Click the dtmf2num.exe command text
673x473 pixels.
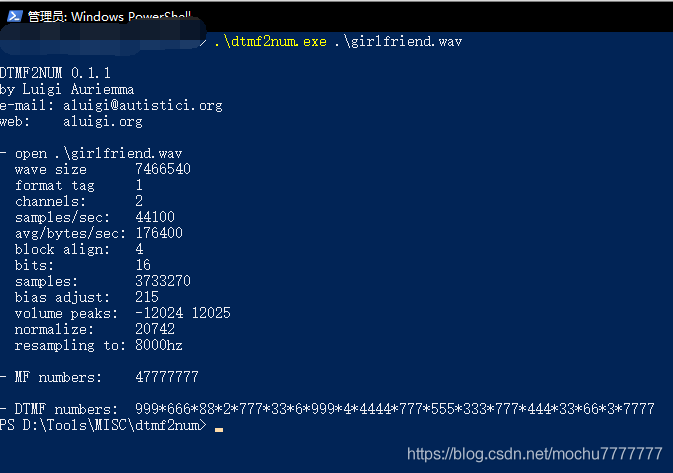(x=270, y=42)
